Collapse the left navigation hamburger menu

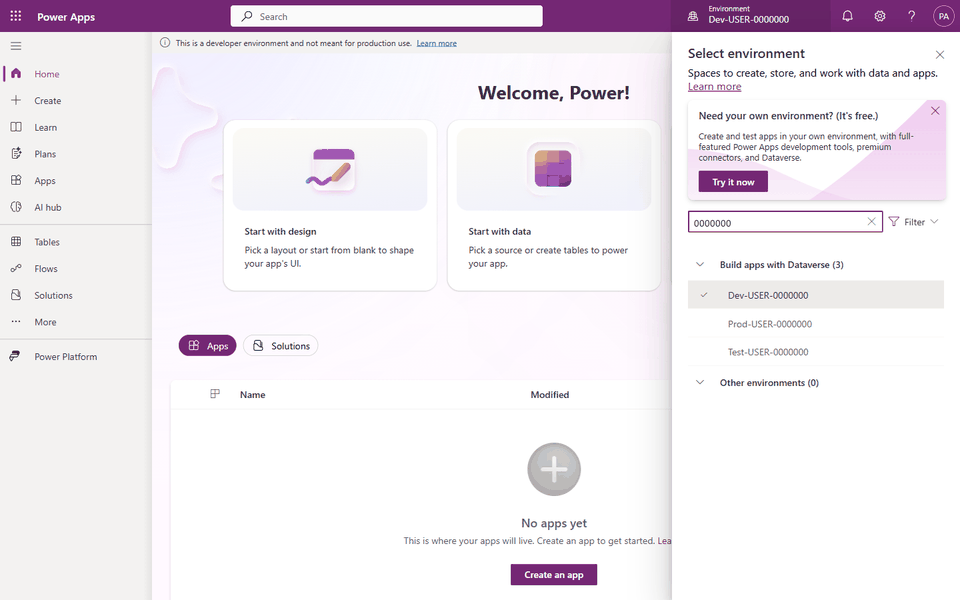point(16,46)
